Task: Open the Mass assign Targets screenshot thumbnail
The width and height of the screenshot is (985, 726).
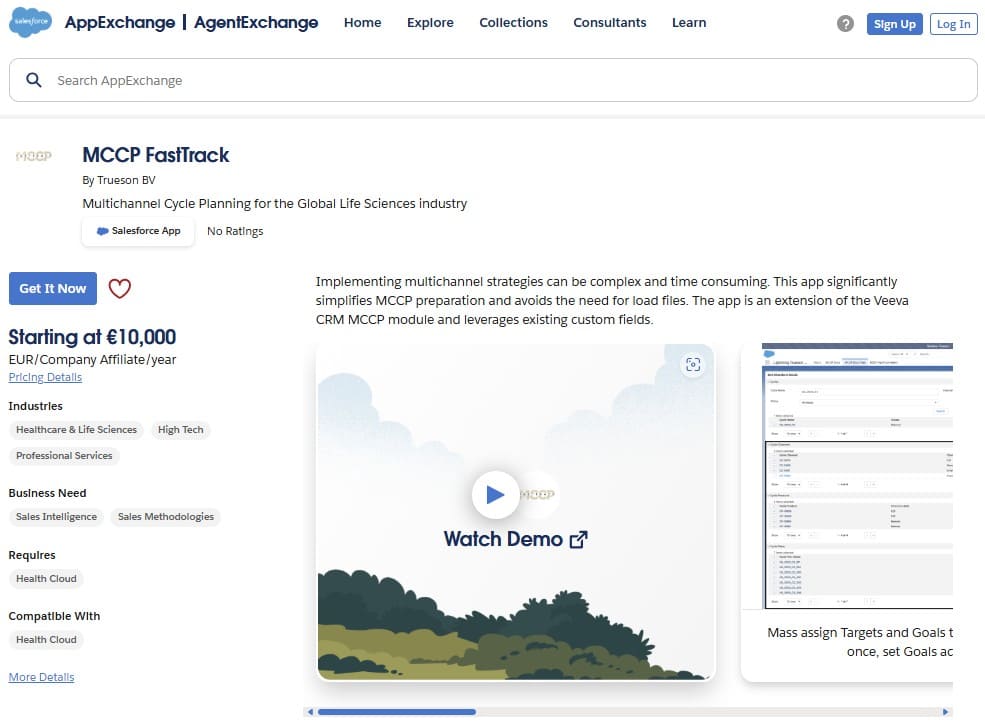Action: click(857, 476)
